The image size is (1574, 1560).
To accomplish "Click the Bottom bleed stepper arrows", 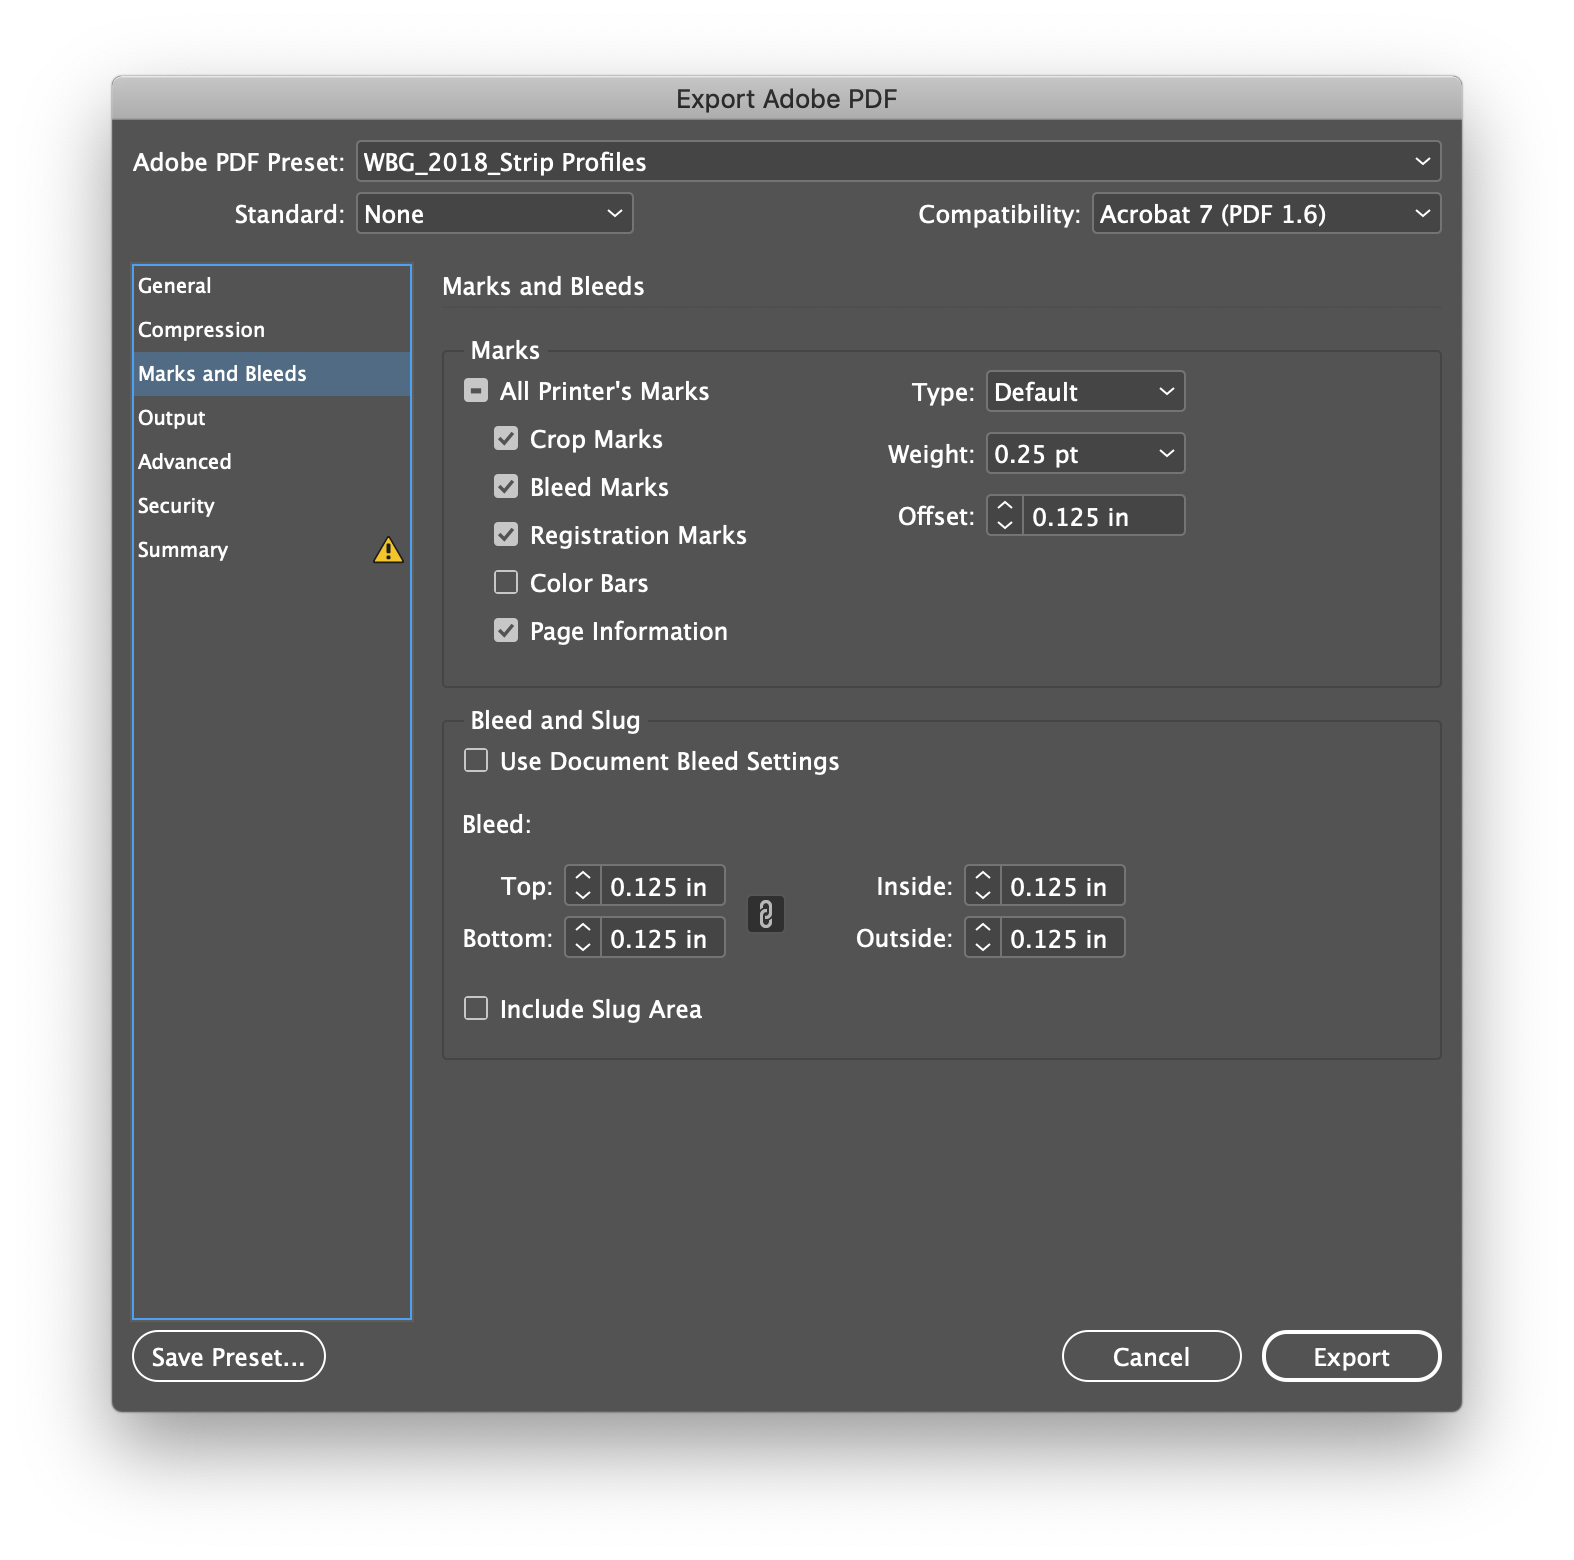I will click(583, 938).
